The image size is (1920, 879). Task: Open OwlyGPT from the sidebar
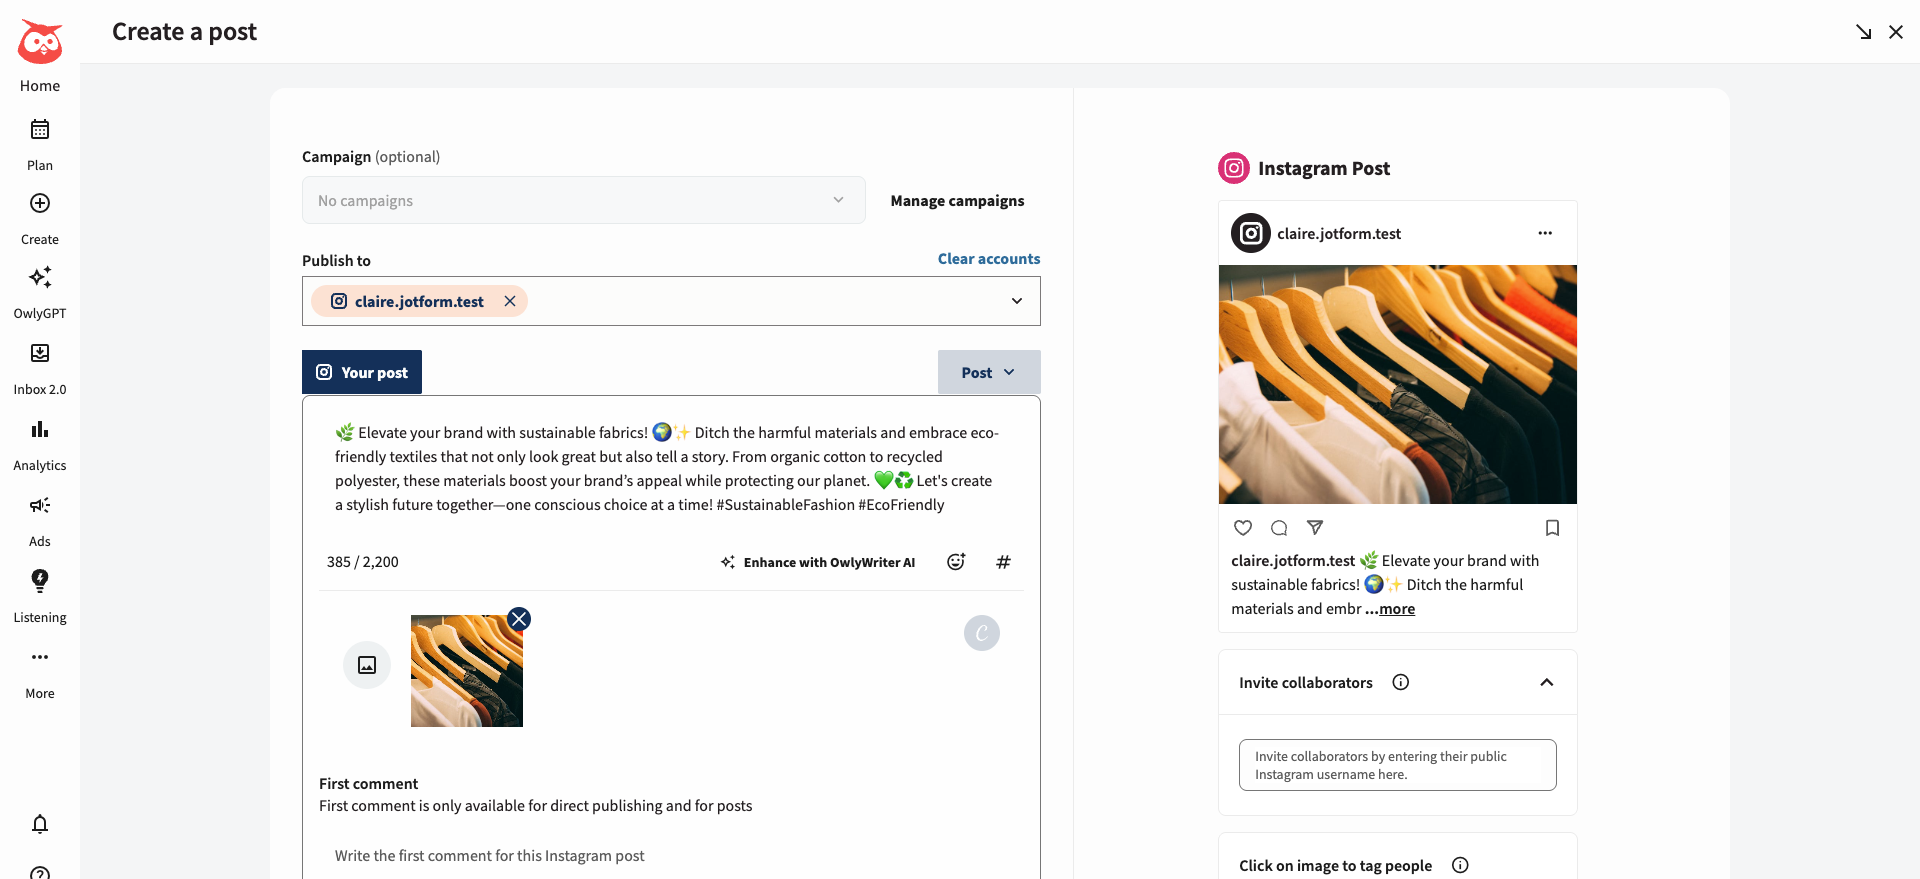point(40,290)
